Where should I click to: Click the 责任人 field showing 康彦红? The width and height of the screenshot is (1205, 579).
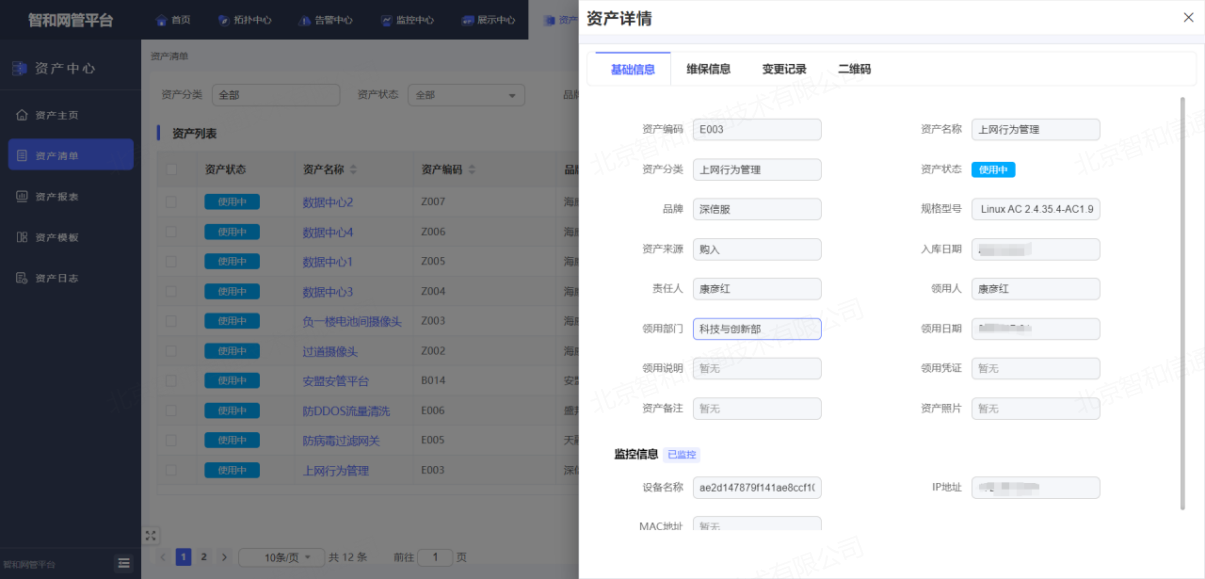click(x=757, y=289)
